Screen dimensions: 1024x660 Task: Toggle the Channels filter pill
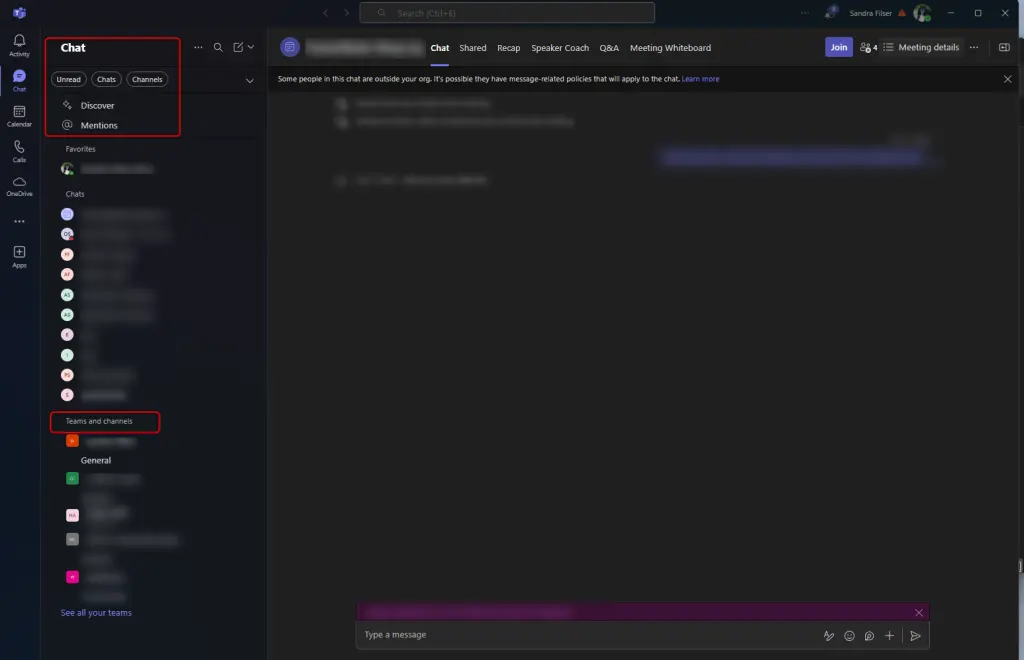tap(147, 79)
